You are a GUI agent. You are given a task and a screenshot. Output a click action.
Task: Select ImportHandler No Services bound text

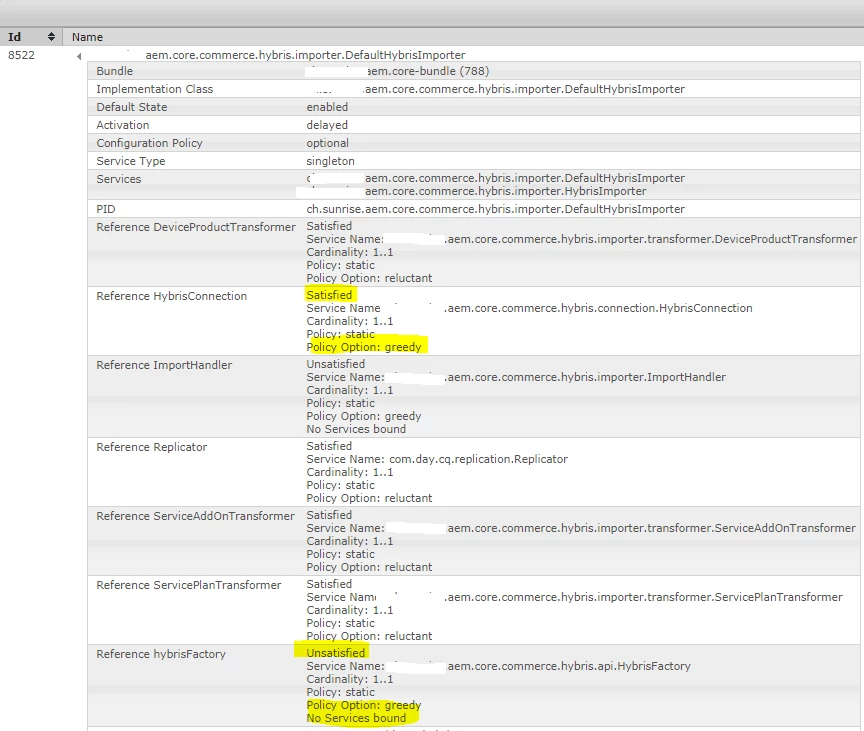[x=356, y=429]
